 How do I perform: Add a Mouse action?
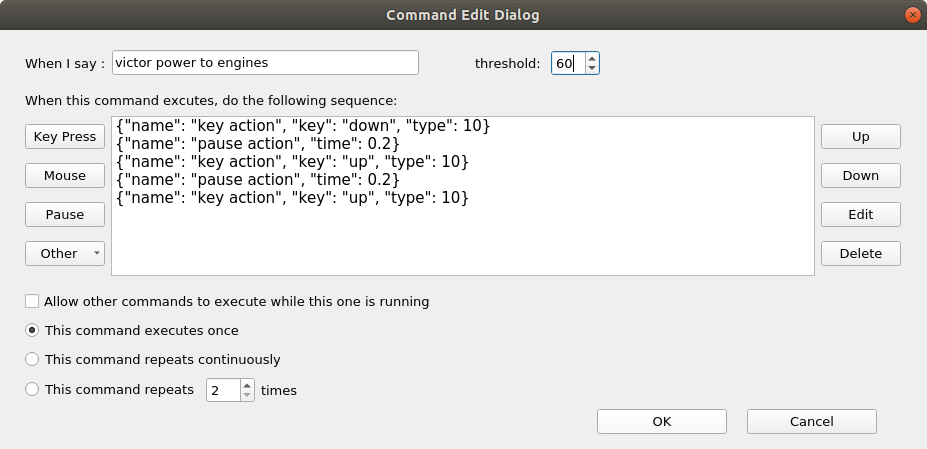pyautogui.click(x=65, y=176)
